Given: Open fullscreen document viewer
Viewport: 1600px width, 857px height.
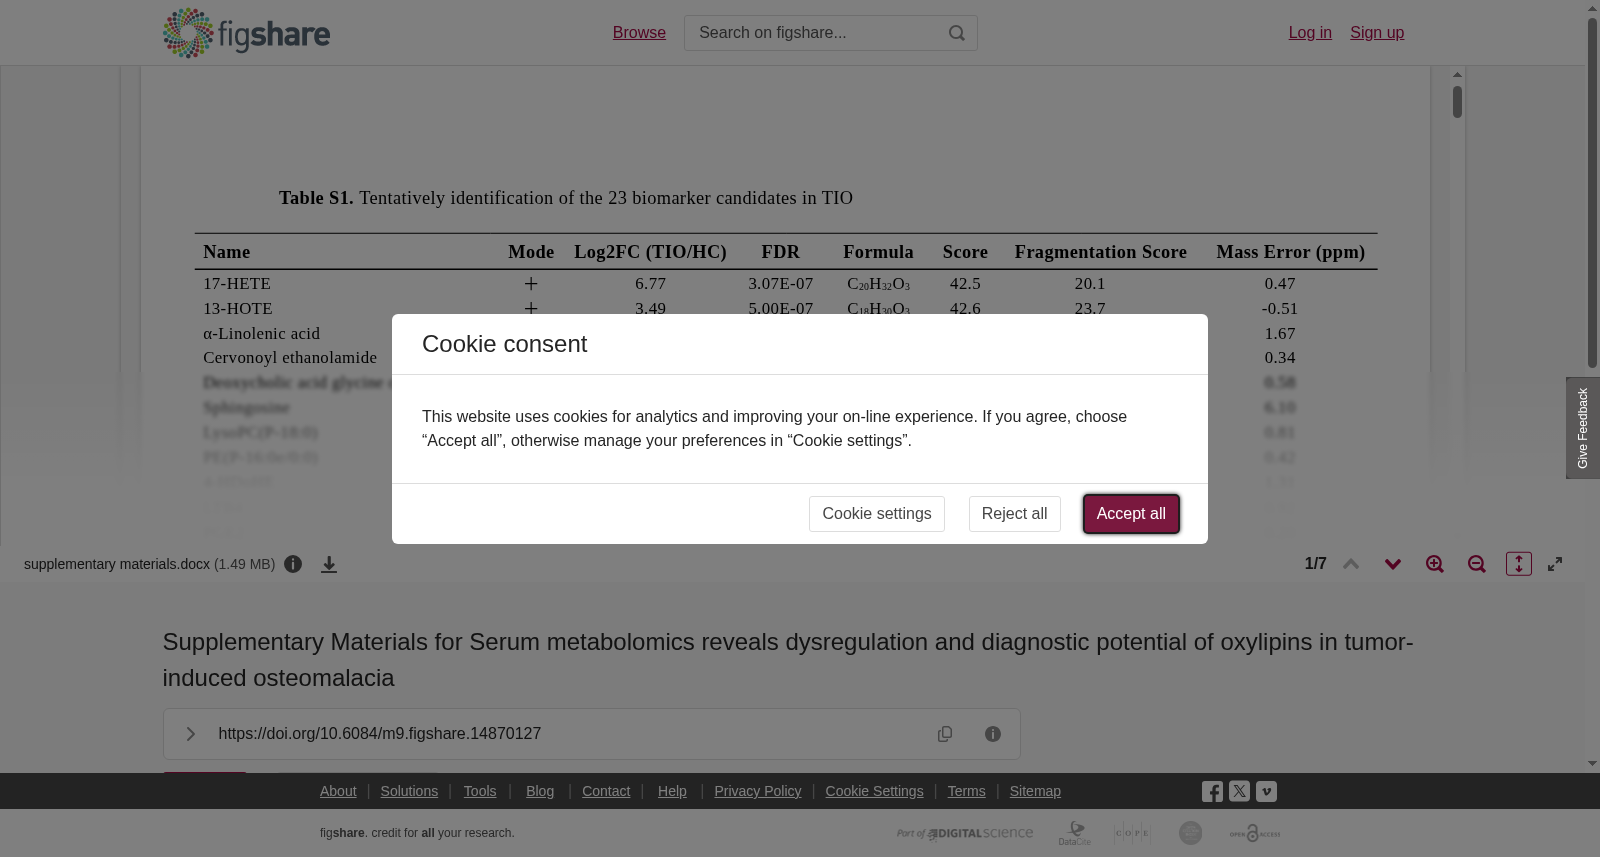Looking at the screenshot, I should click(1555, 564).
